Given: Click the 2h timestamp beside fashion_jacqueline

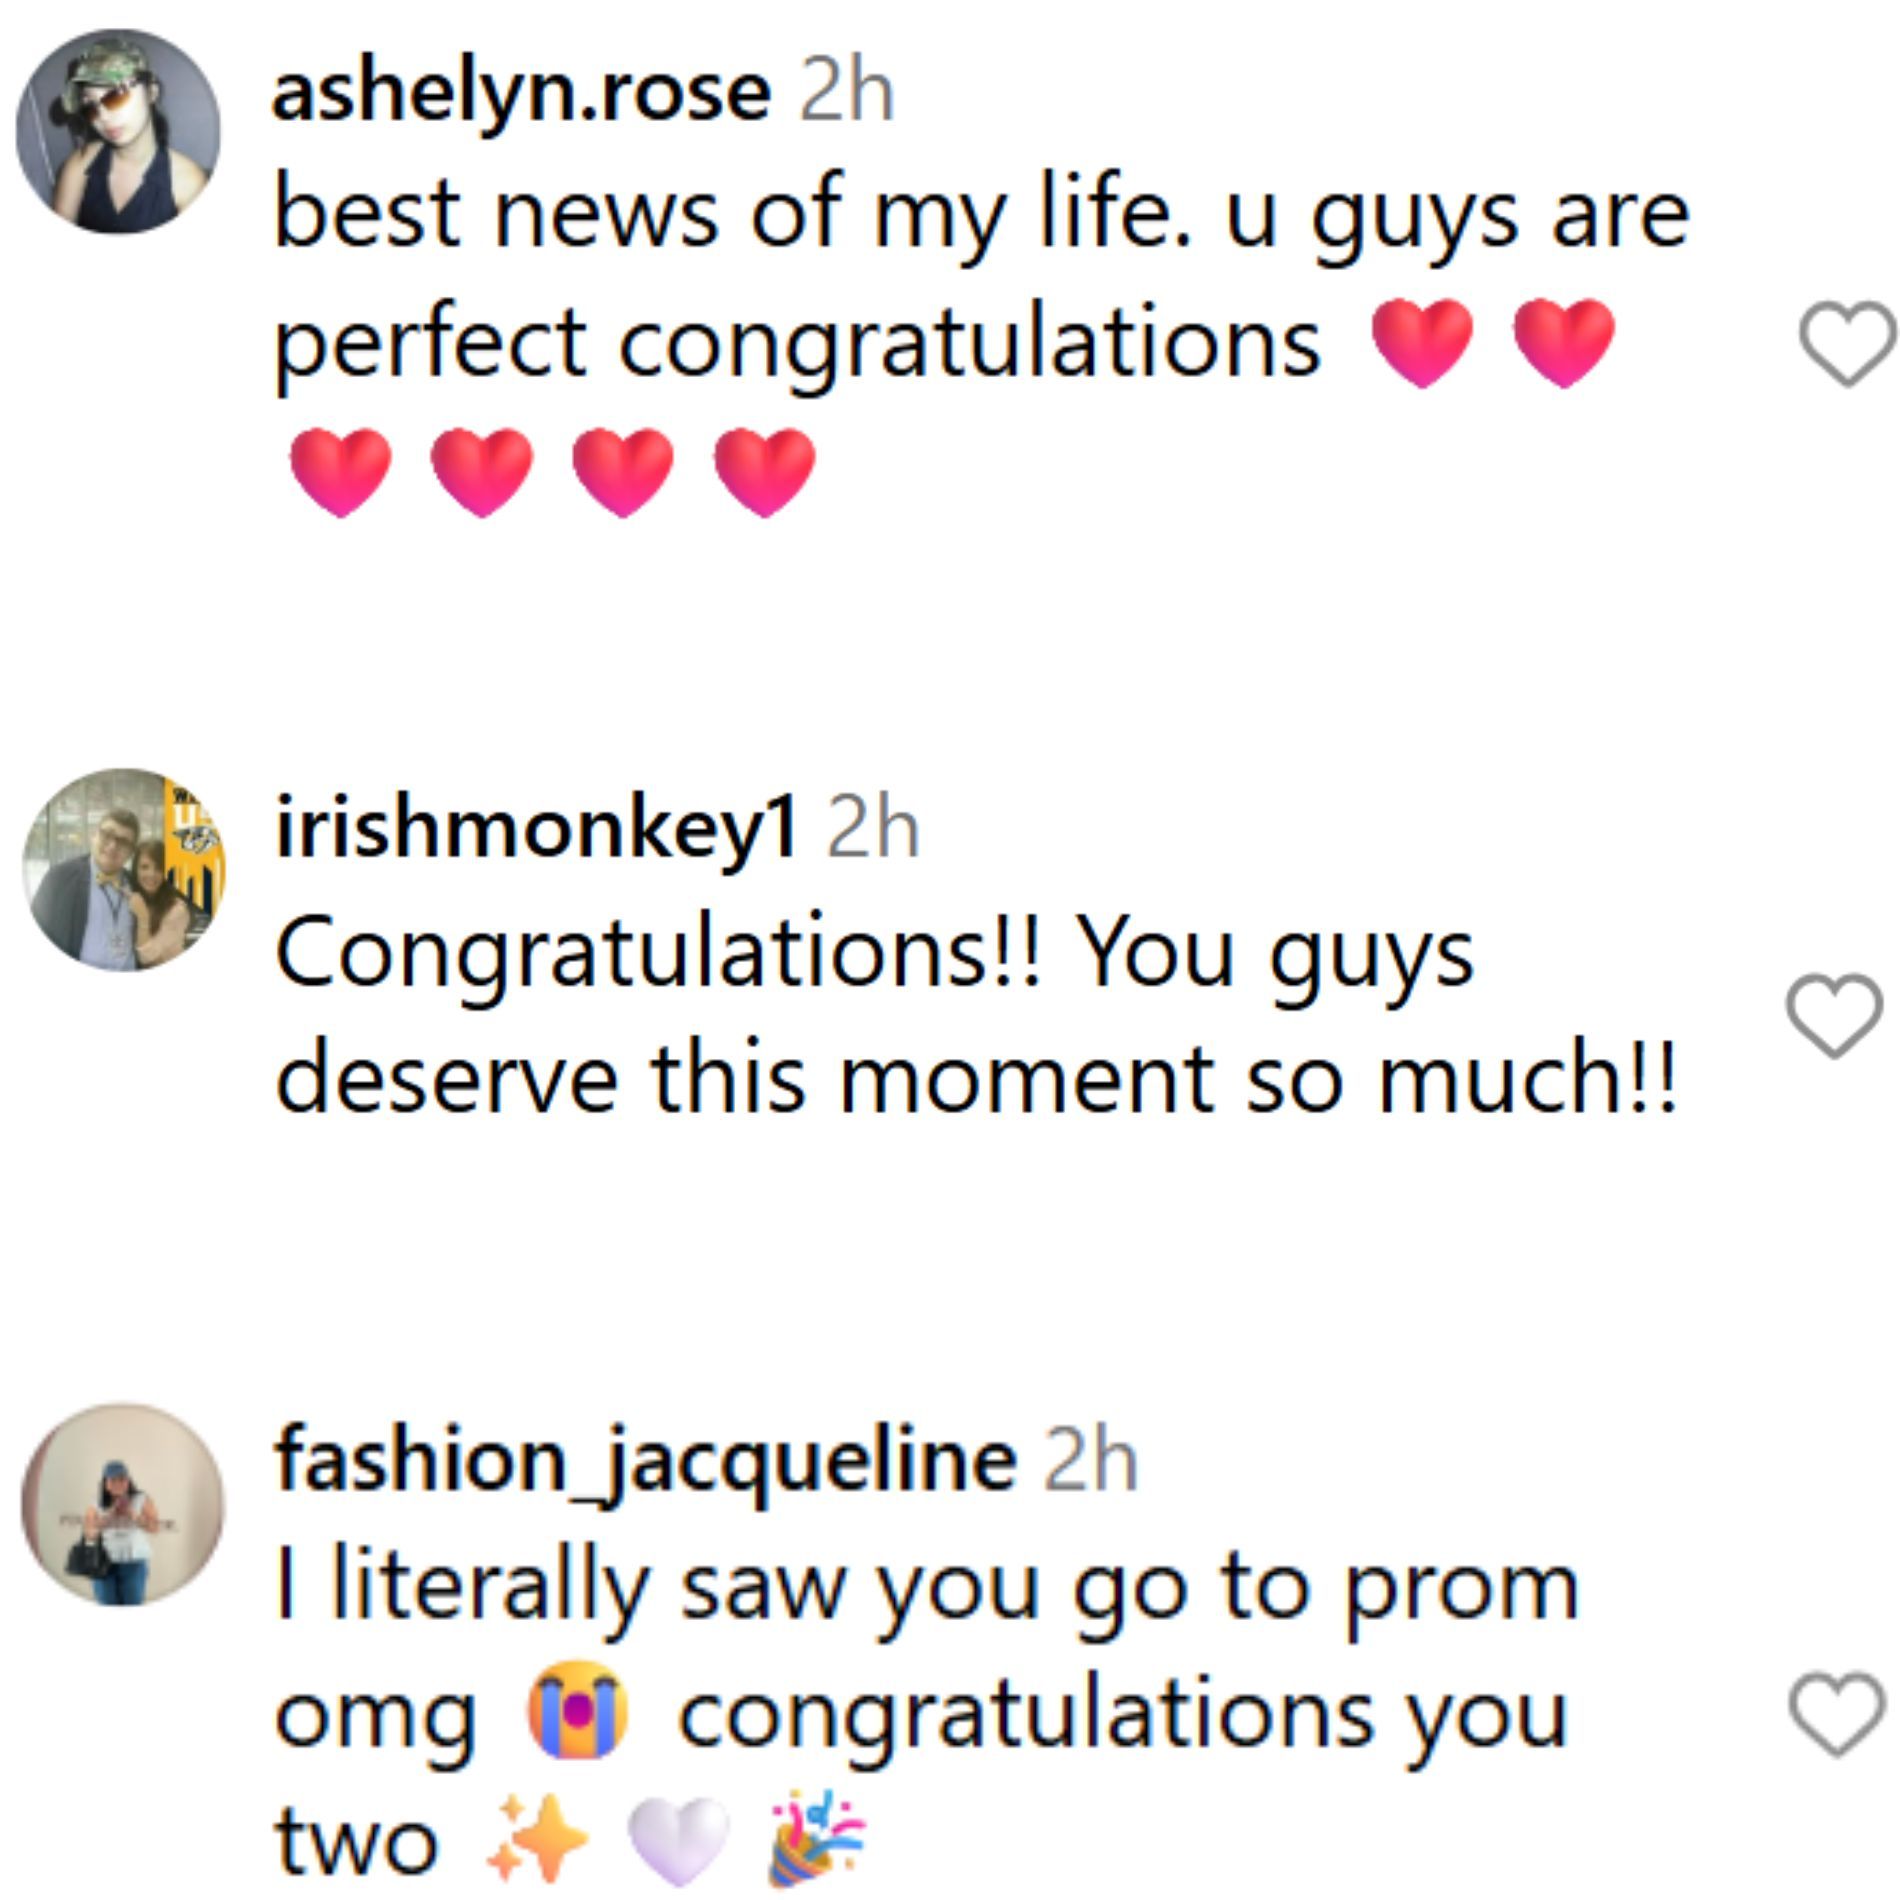Looking at the screenshot, I should pos(1090,1462).
